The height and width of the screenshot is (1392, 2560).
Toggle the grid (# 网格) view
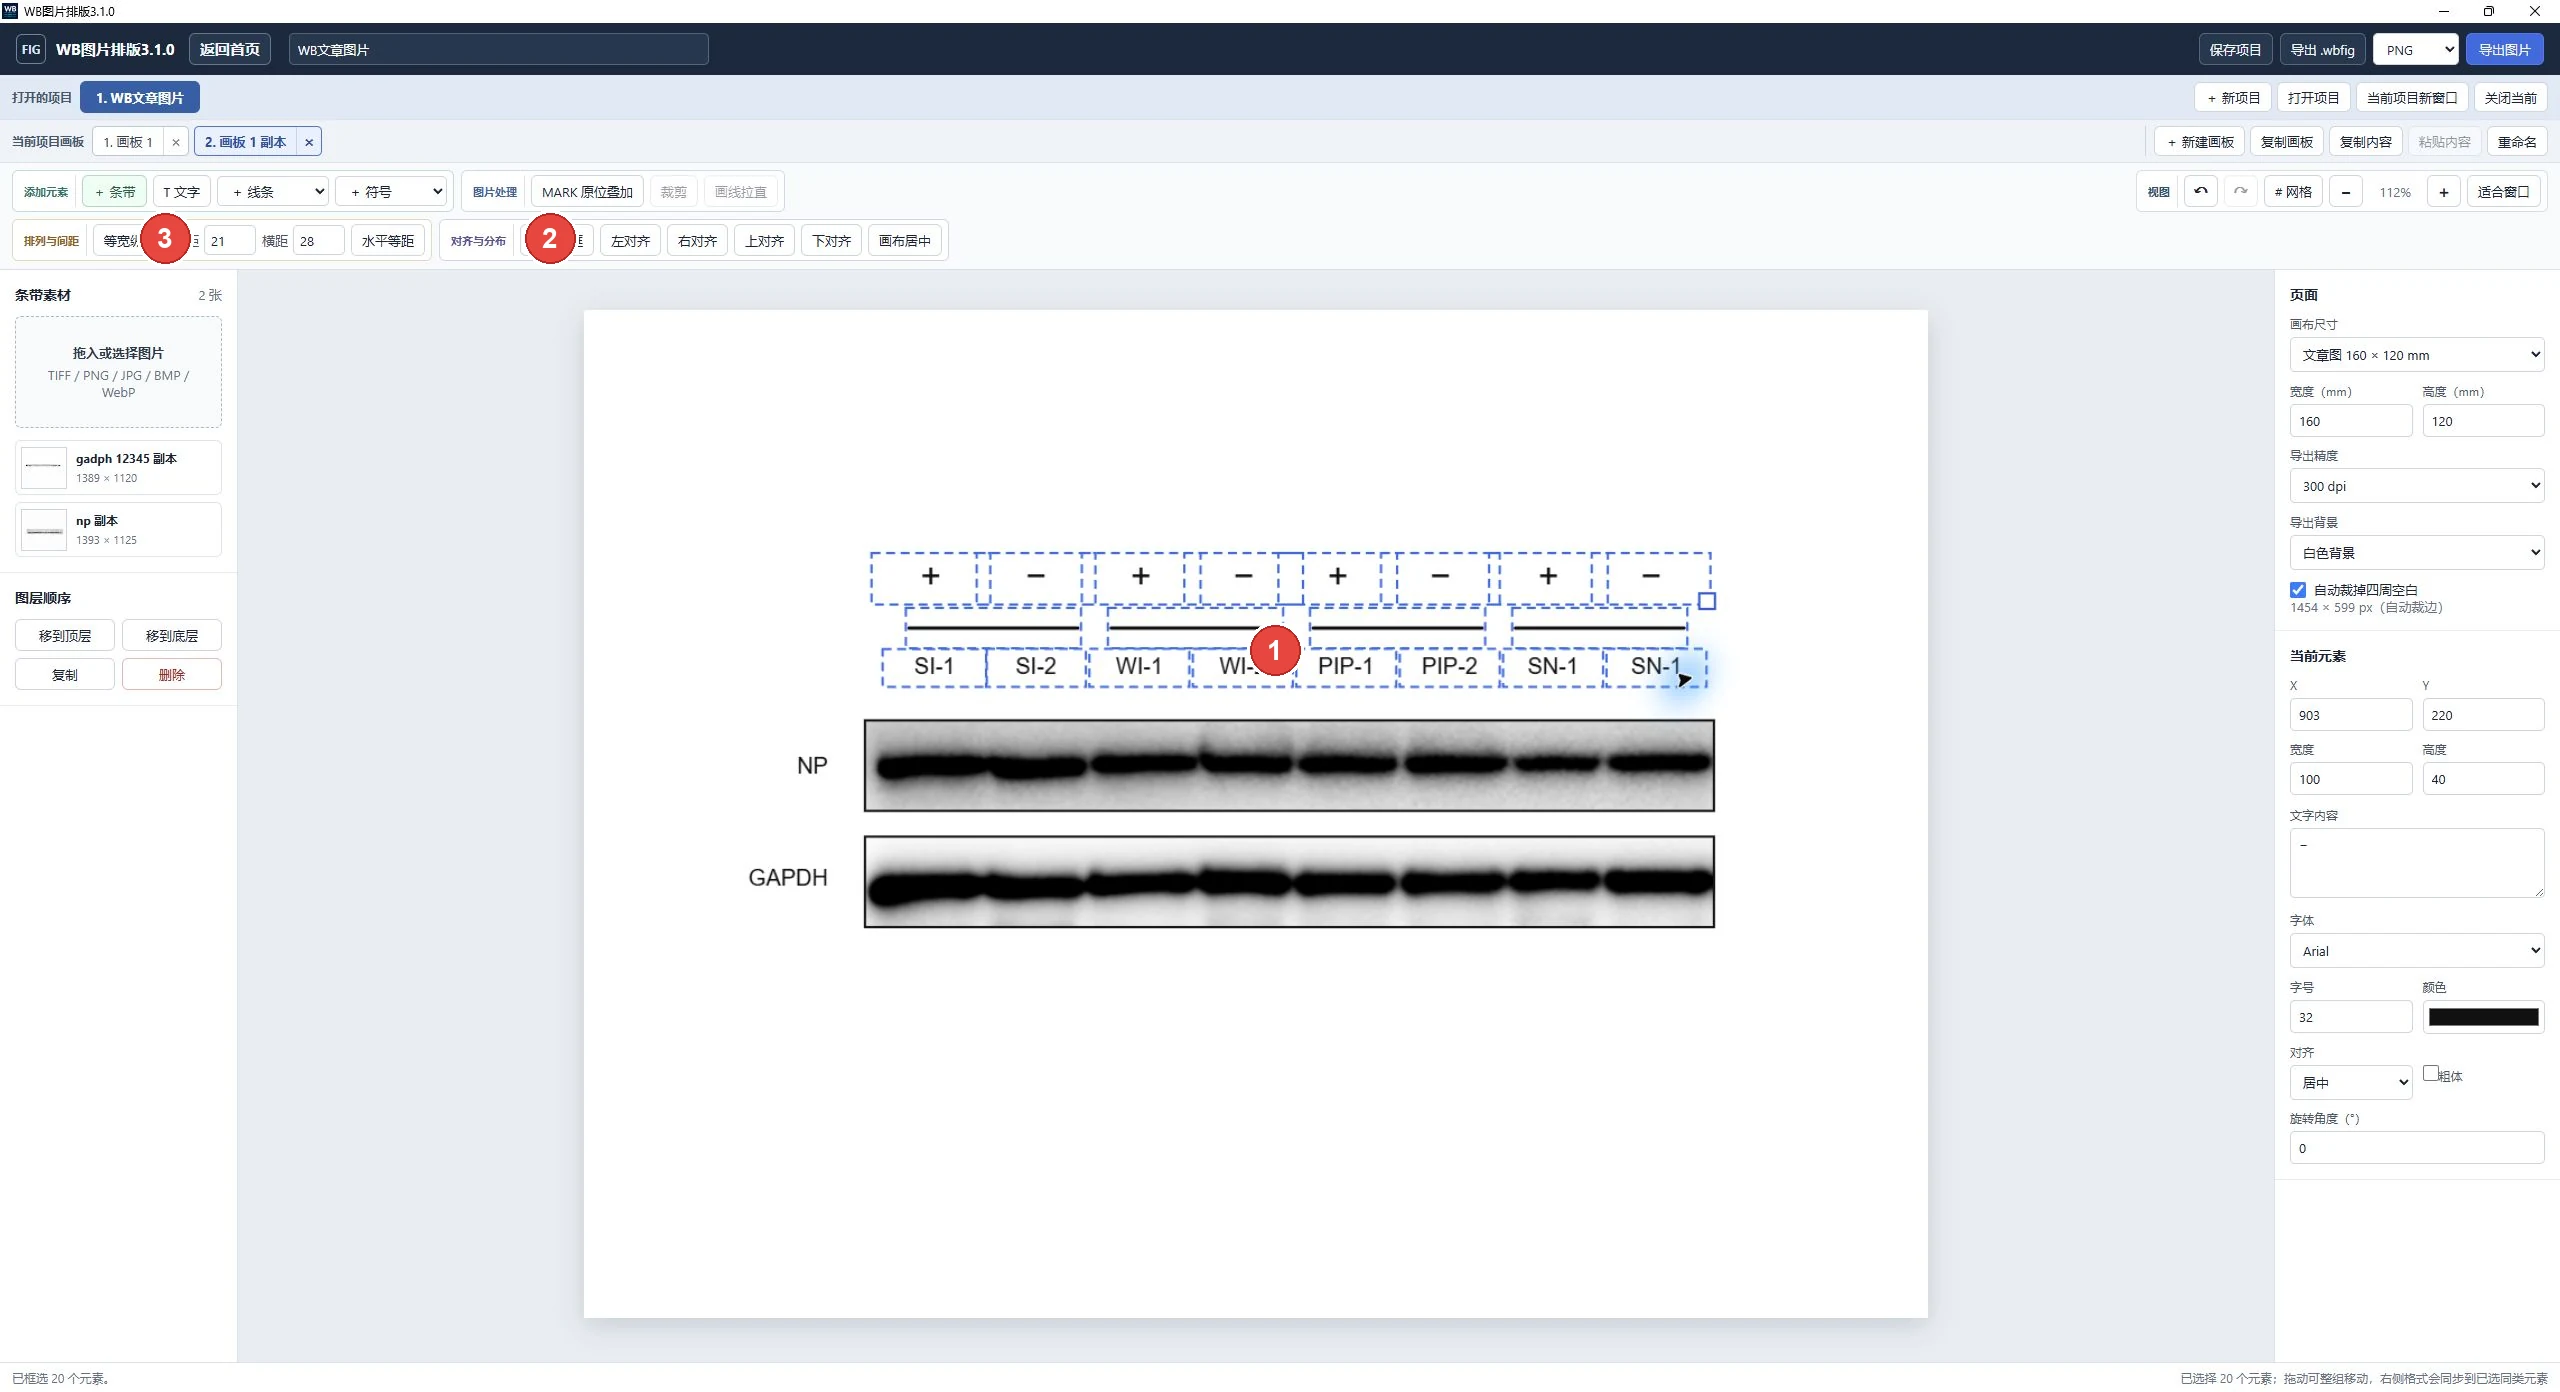(x=2293, y=192)
